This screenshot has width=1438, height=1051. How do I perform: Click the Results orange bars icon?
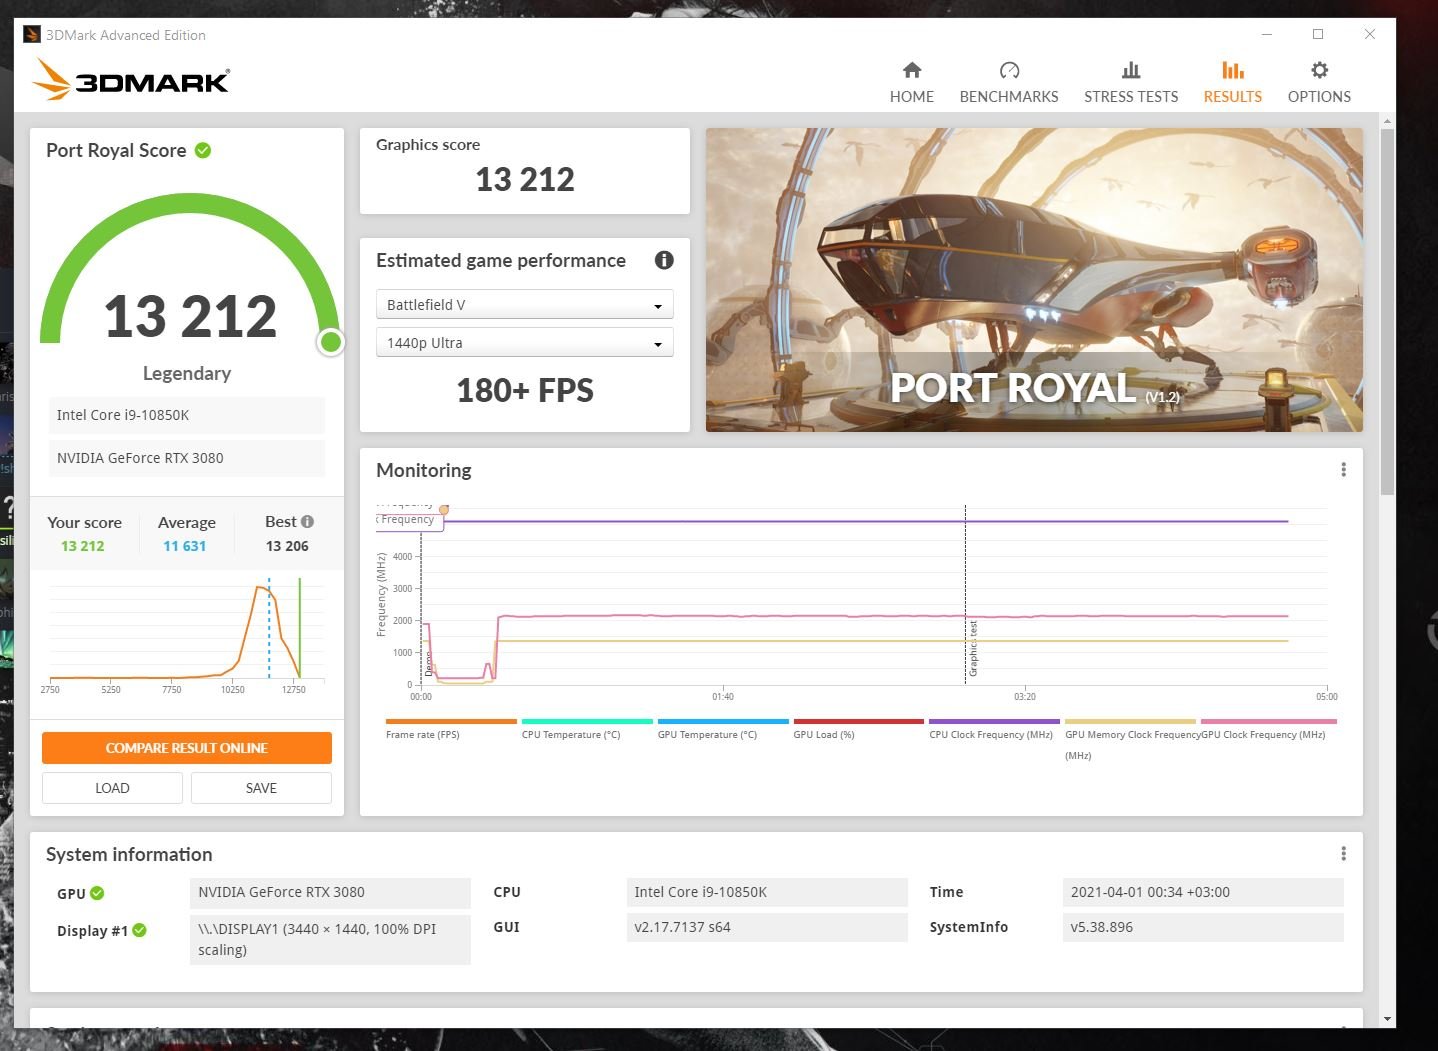tap(1233, 70)
